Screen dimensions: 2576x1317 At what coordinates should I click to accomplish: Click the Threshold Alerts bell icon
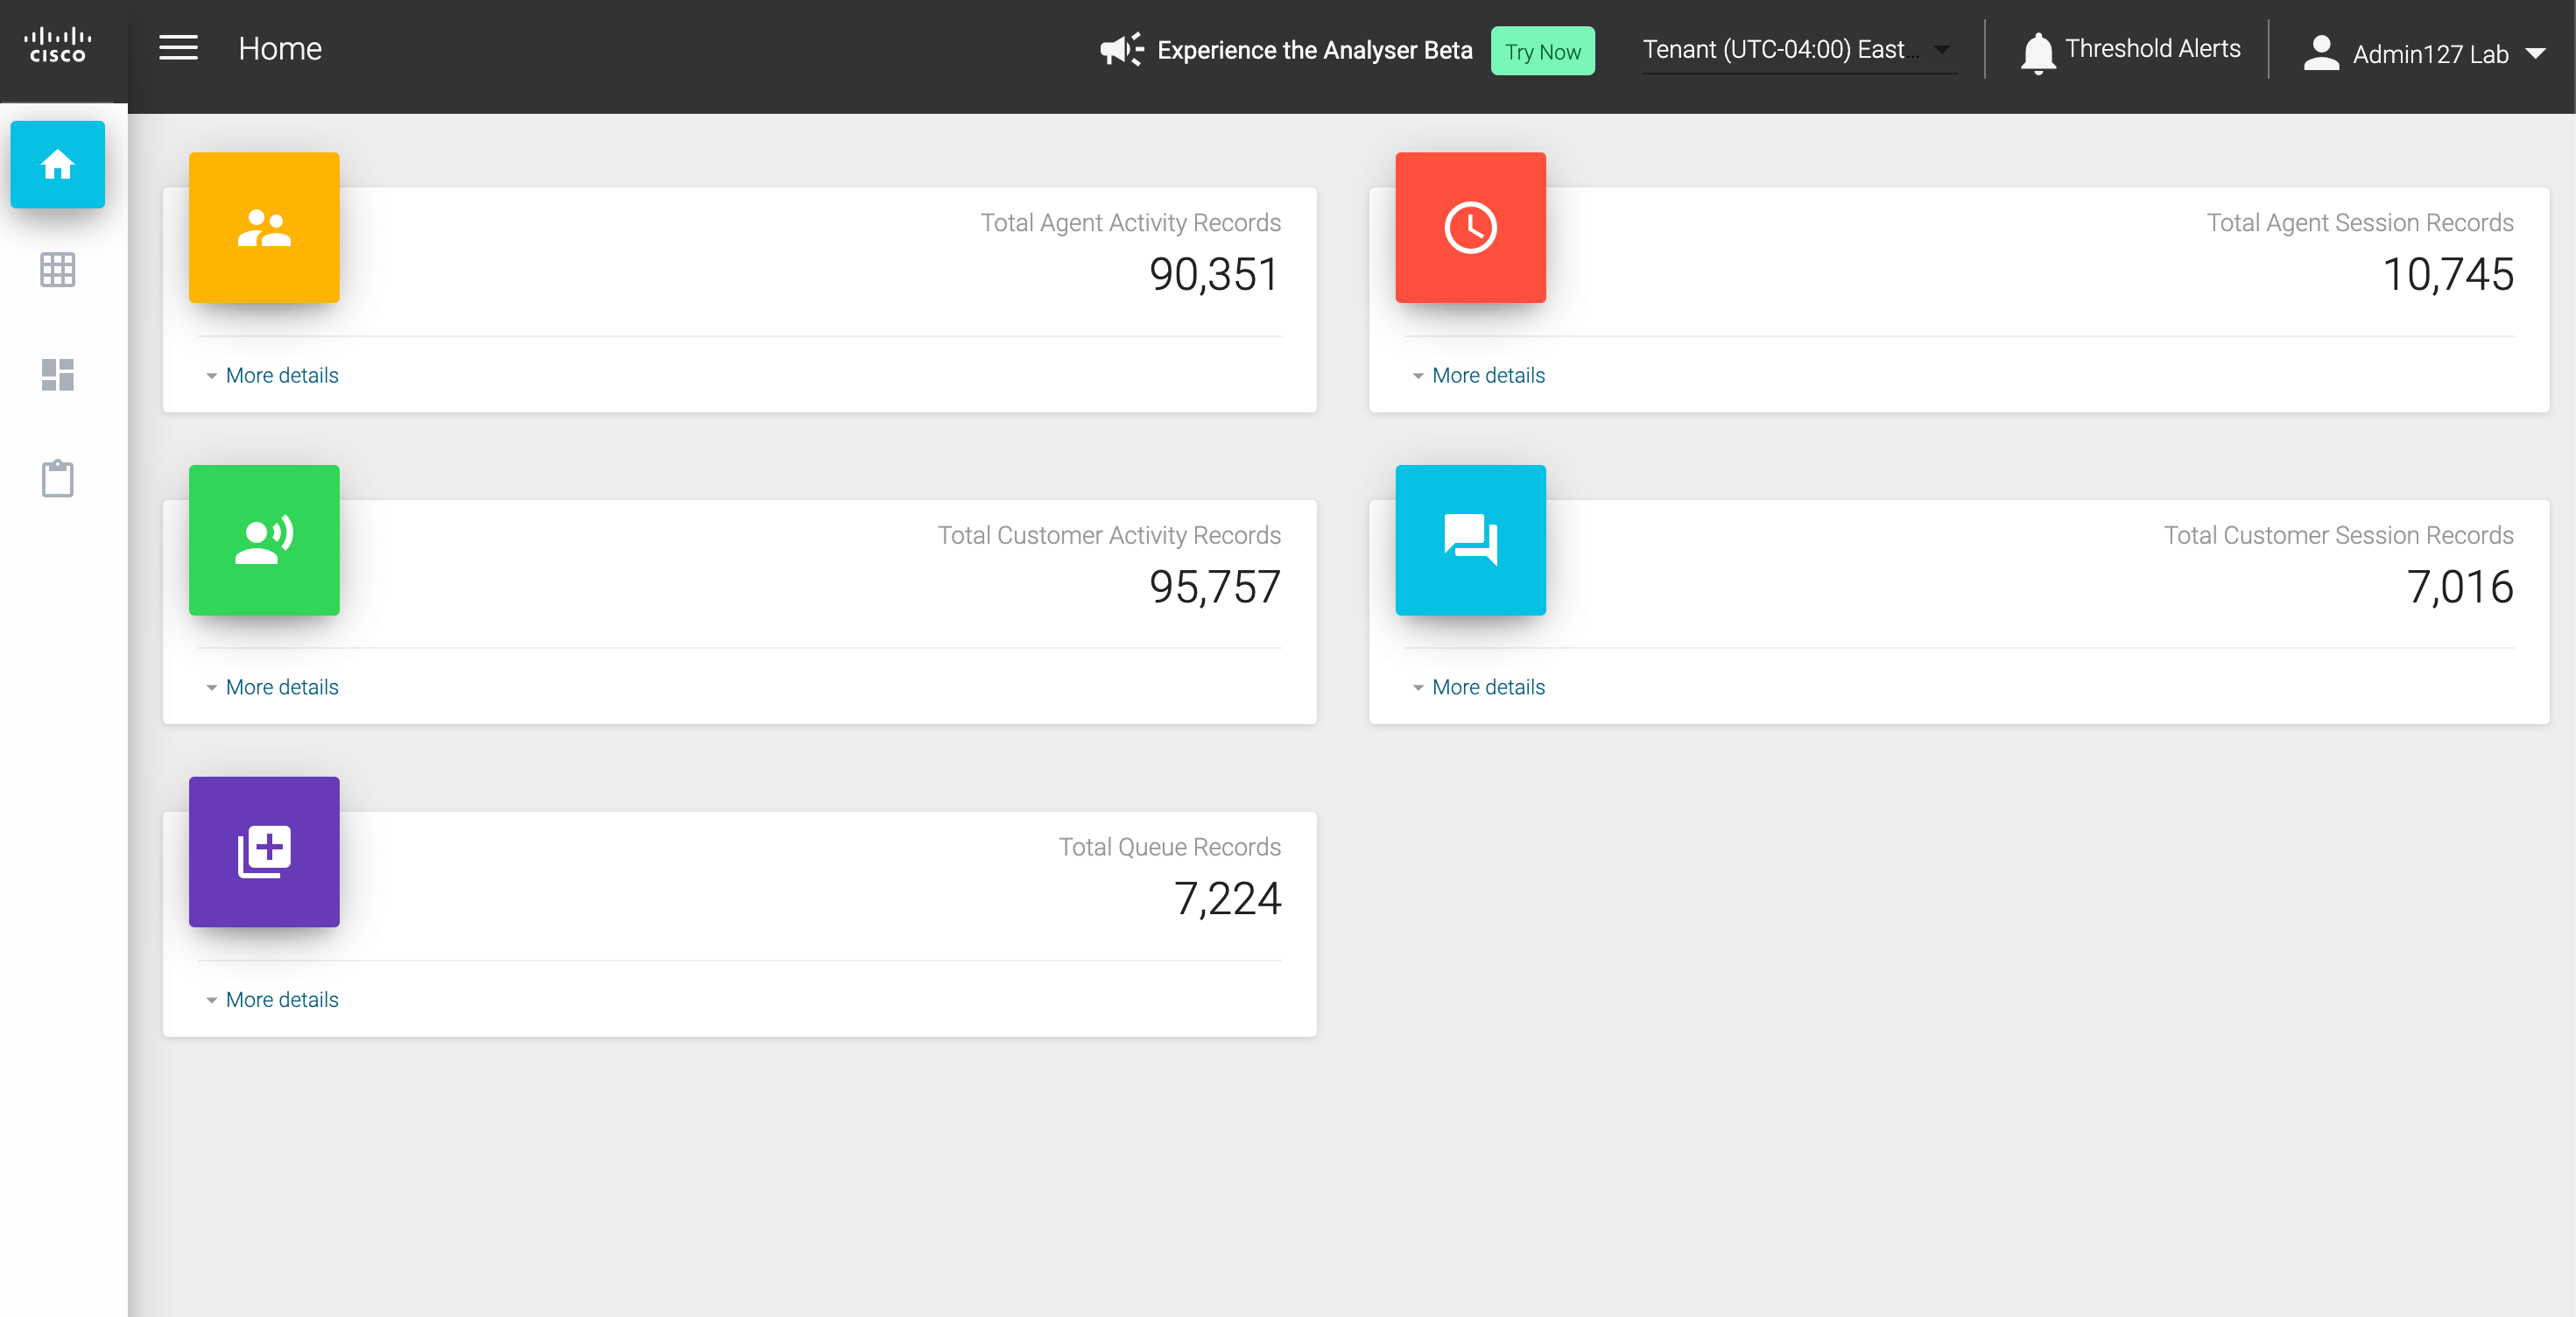tap(2037, 52)
